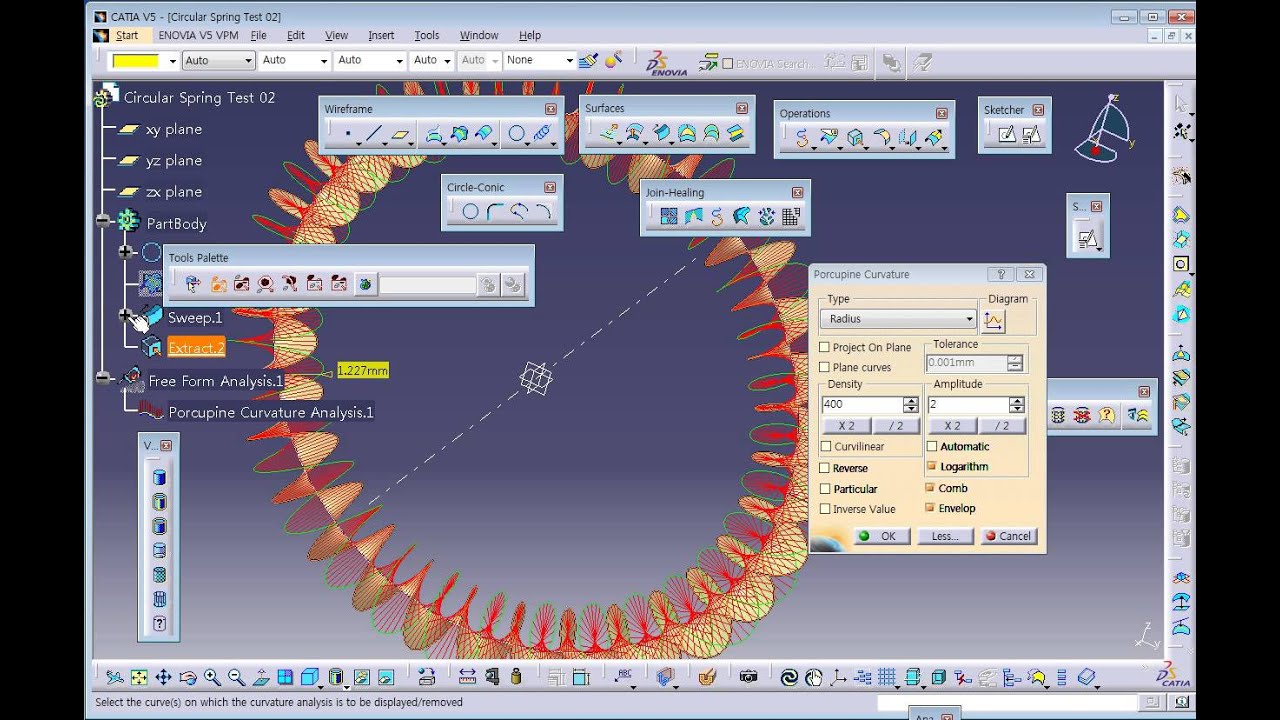
Task: Enable Inverse Value checkbox
Action: point(825,509)
